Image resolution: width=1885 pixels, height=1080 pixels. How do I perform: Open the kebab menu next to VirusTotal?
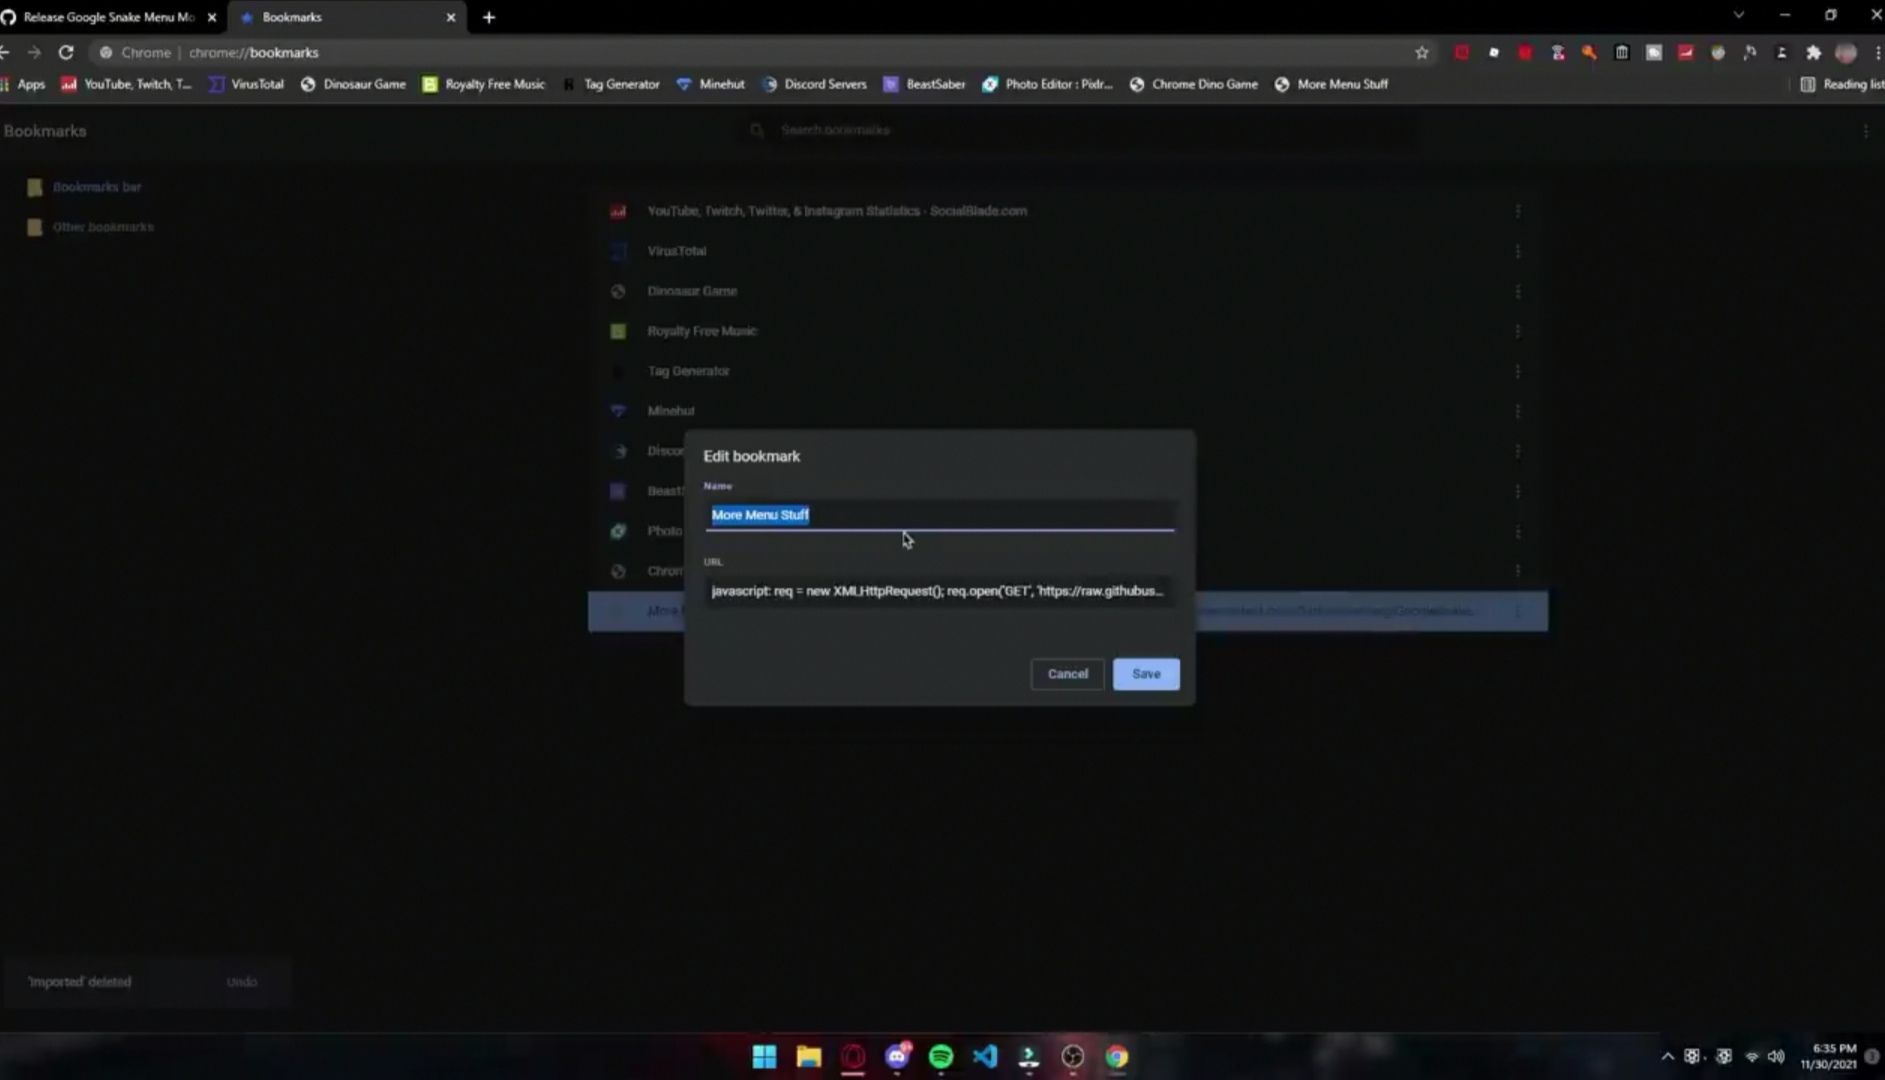(x=1519, y=251)
